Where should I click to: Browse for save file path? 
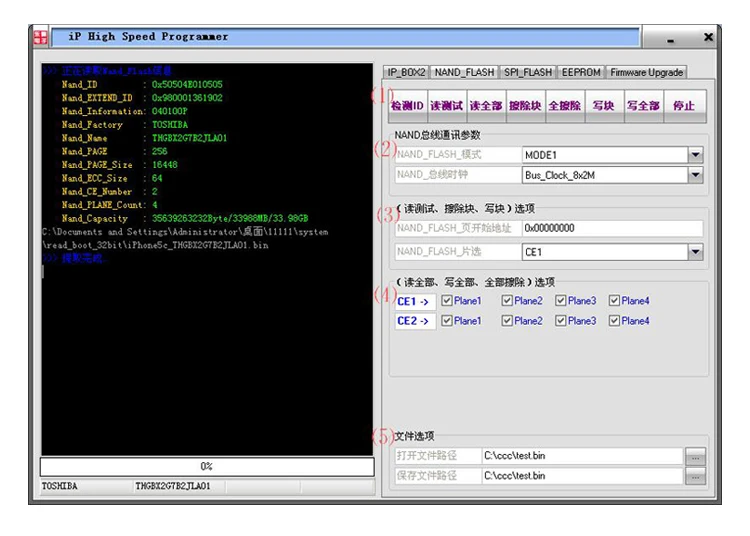[x=695, y=476]
